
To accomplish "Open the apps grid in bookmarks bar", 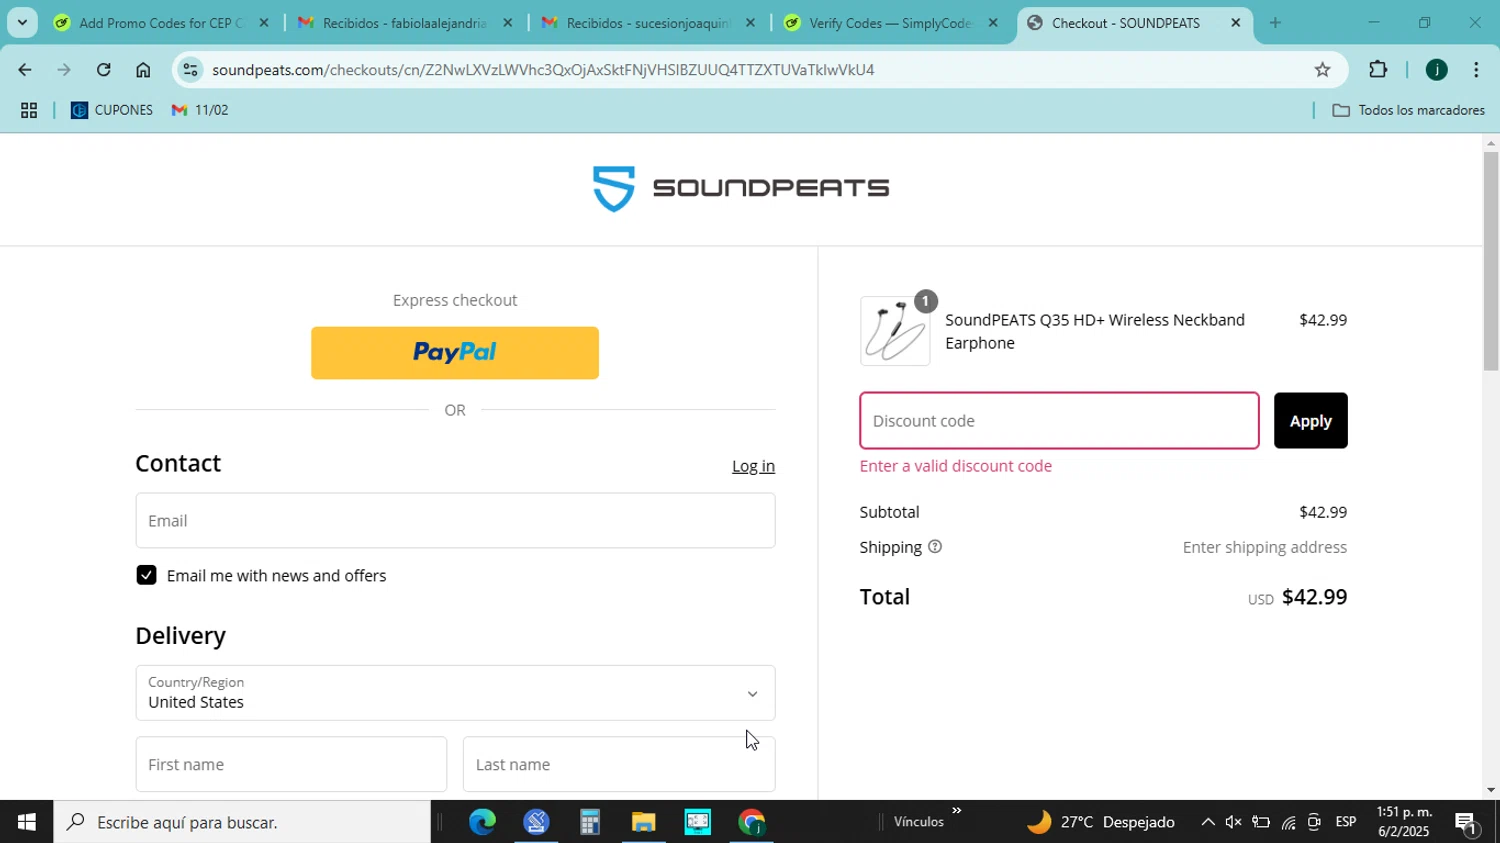I will [x=29, y=111].
